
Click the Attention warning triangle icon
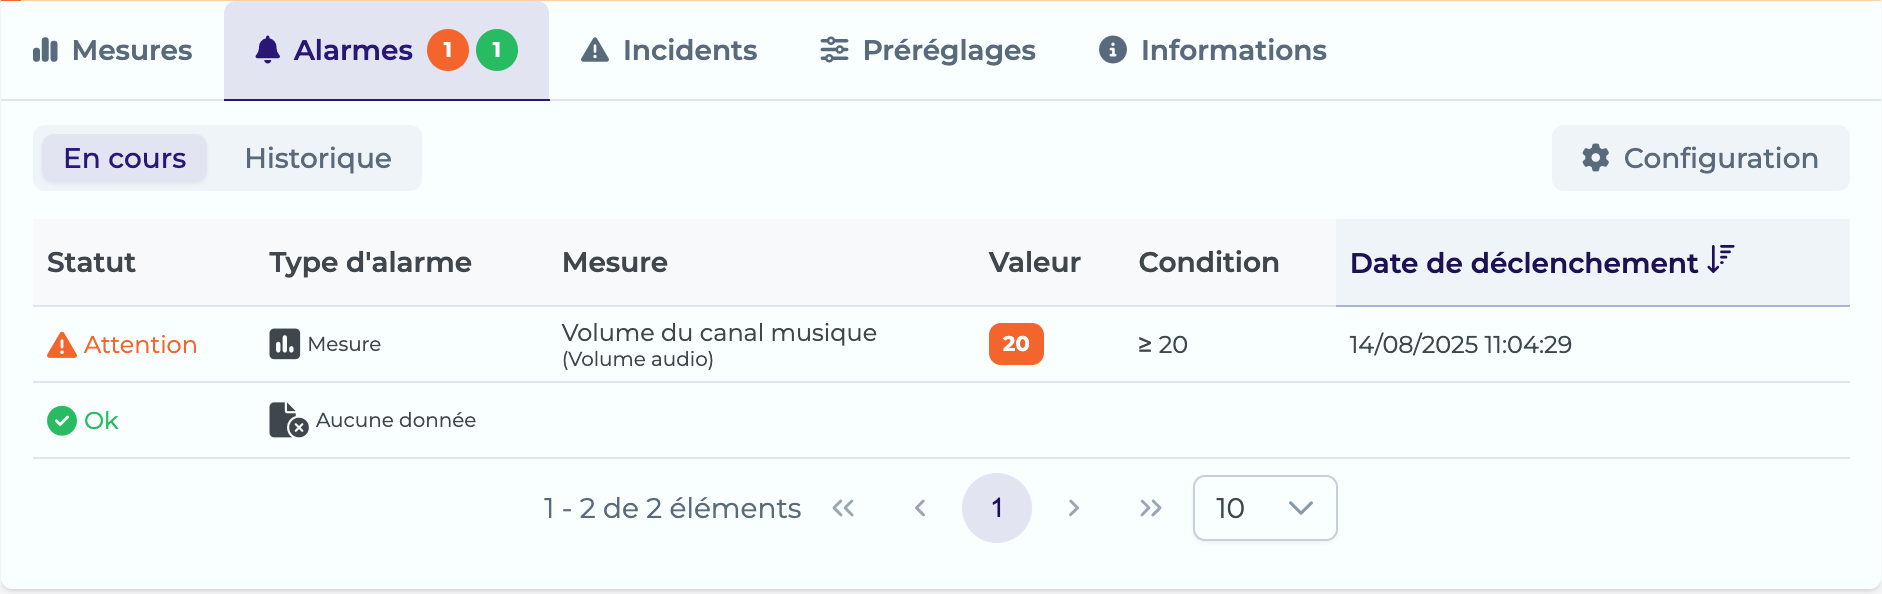(x=62, y=345)
